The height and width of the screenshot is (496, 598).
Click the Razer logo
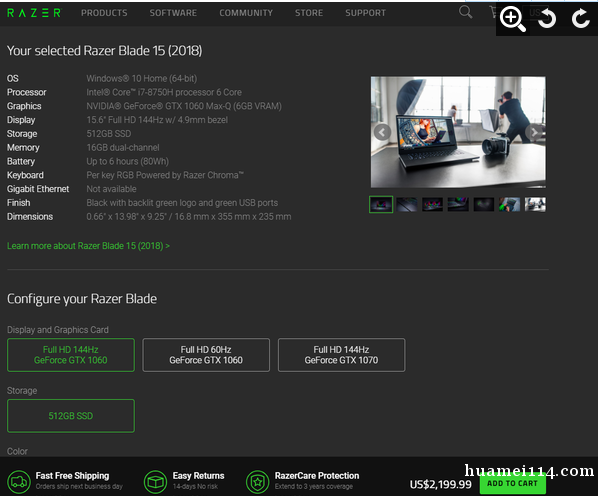click(34, 13)
